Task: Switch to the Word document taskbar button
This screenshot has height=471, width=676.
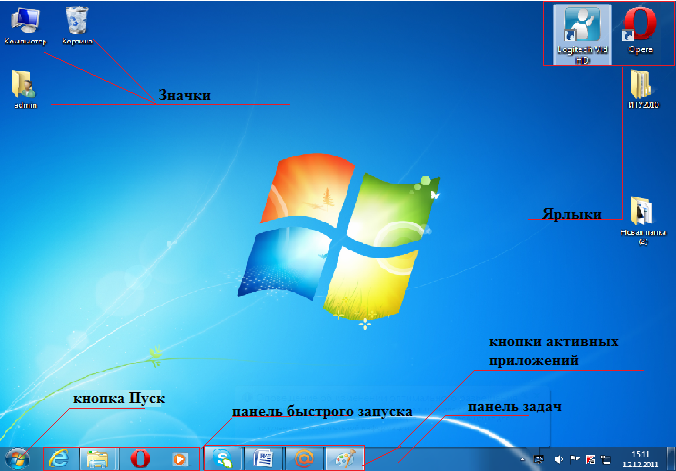Action: click(x=263, y=459)
